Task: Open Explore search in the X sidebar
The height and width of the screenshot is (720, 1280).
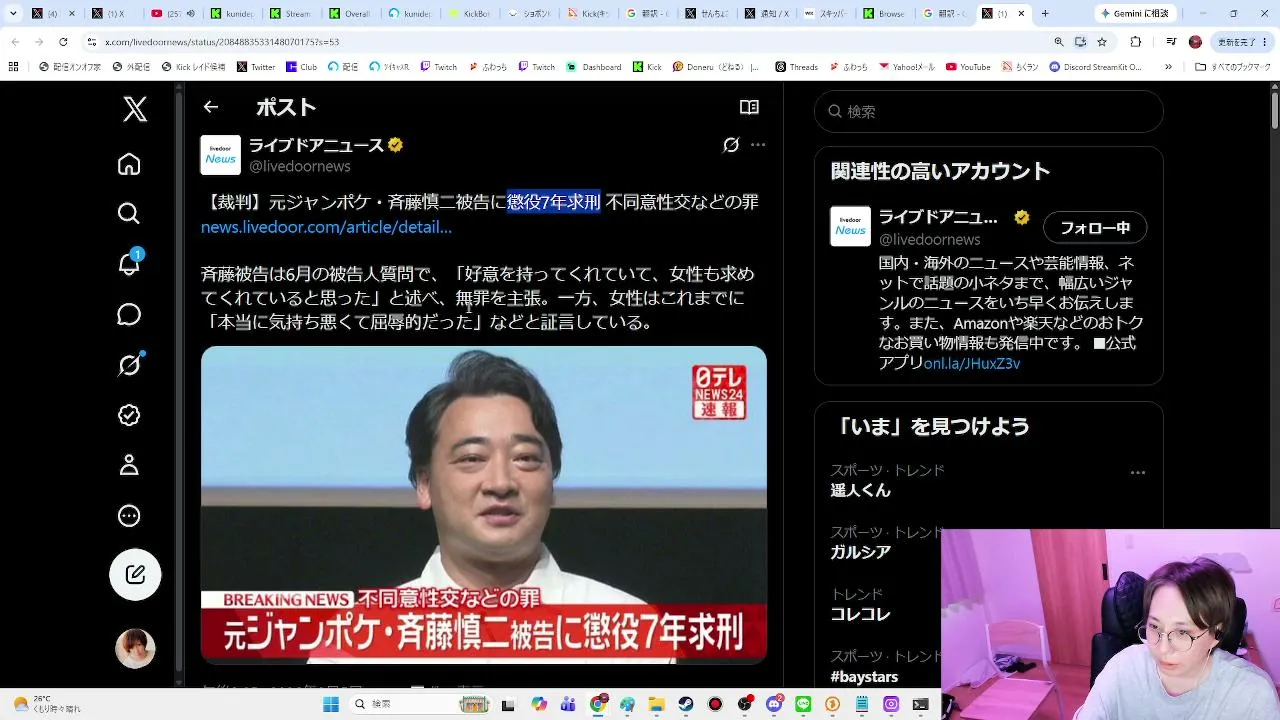Action: pyautogui.click(x=129, y=213)
